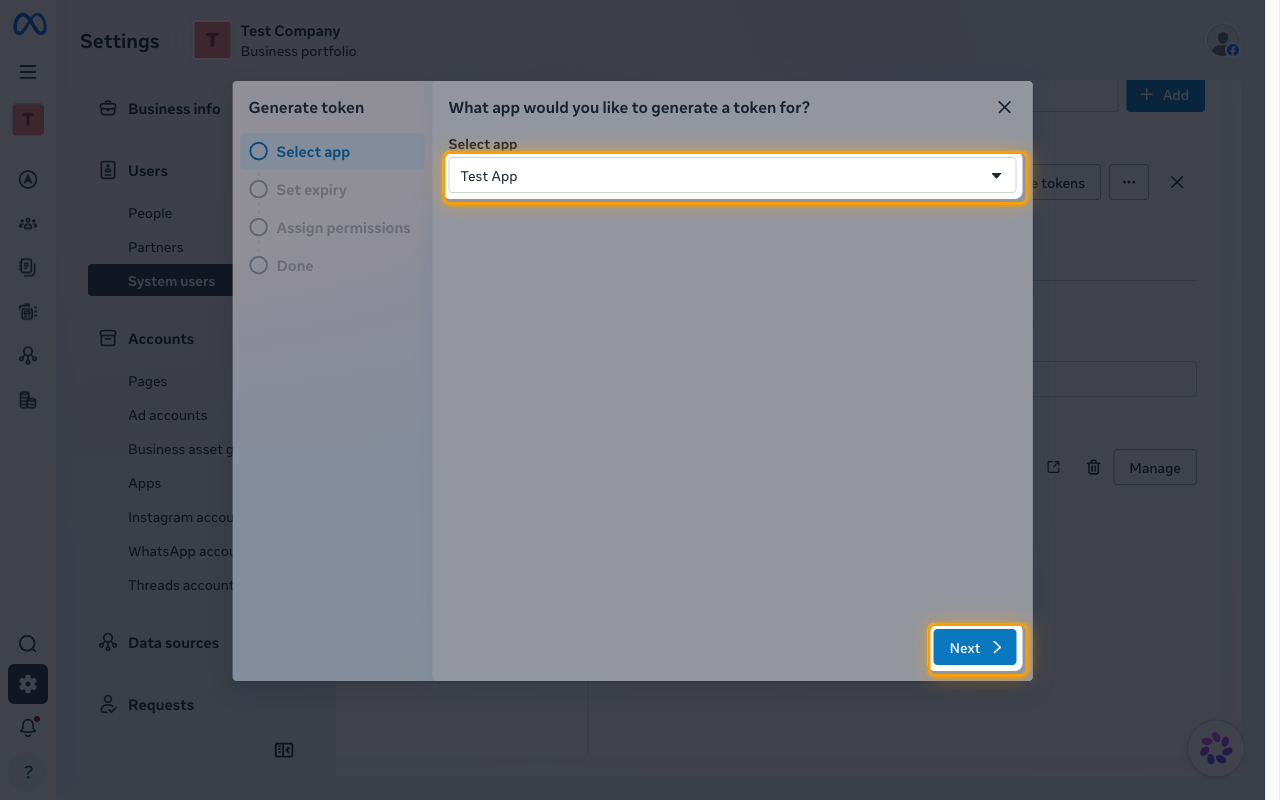This screenshot has height=800, width=1280.
Task: Click the profile avatar icon
Action: tap(1223, 41)
